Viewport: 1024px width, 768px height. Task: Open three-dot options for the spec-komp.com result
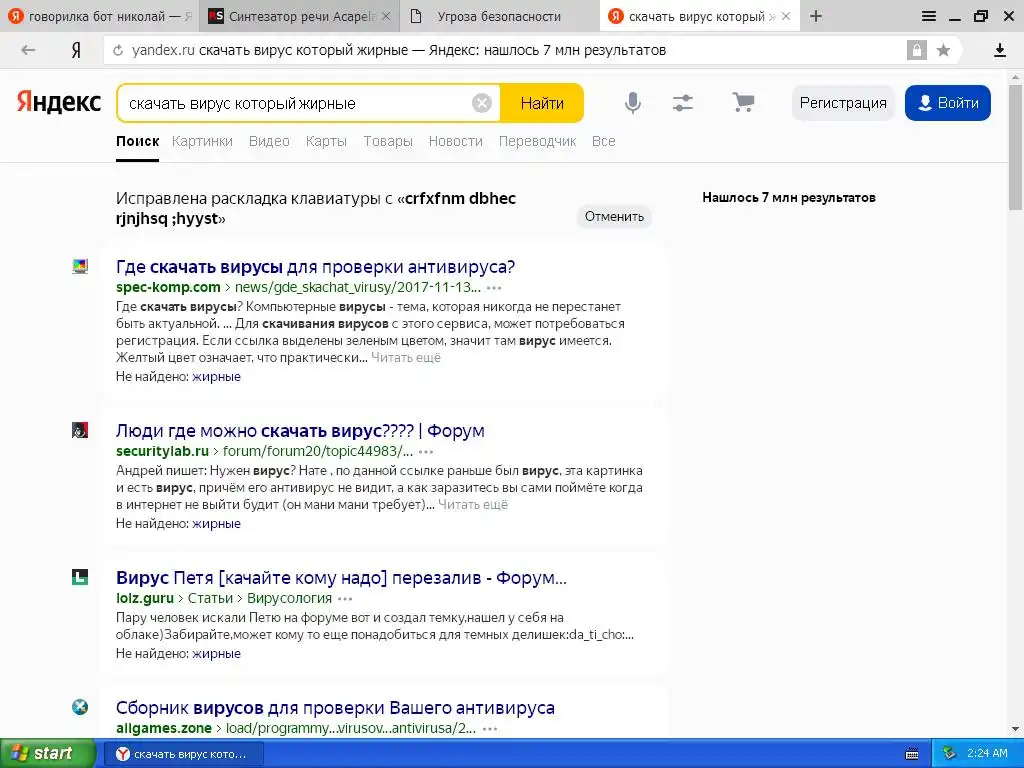click(x=494, y=288)
